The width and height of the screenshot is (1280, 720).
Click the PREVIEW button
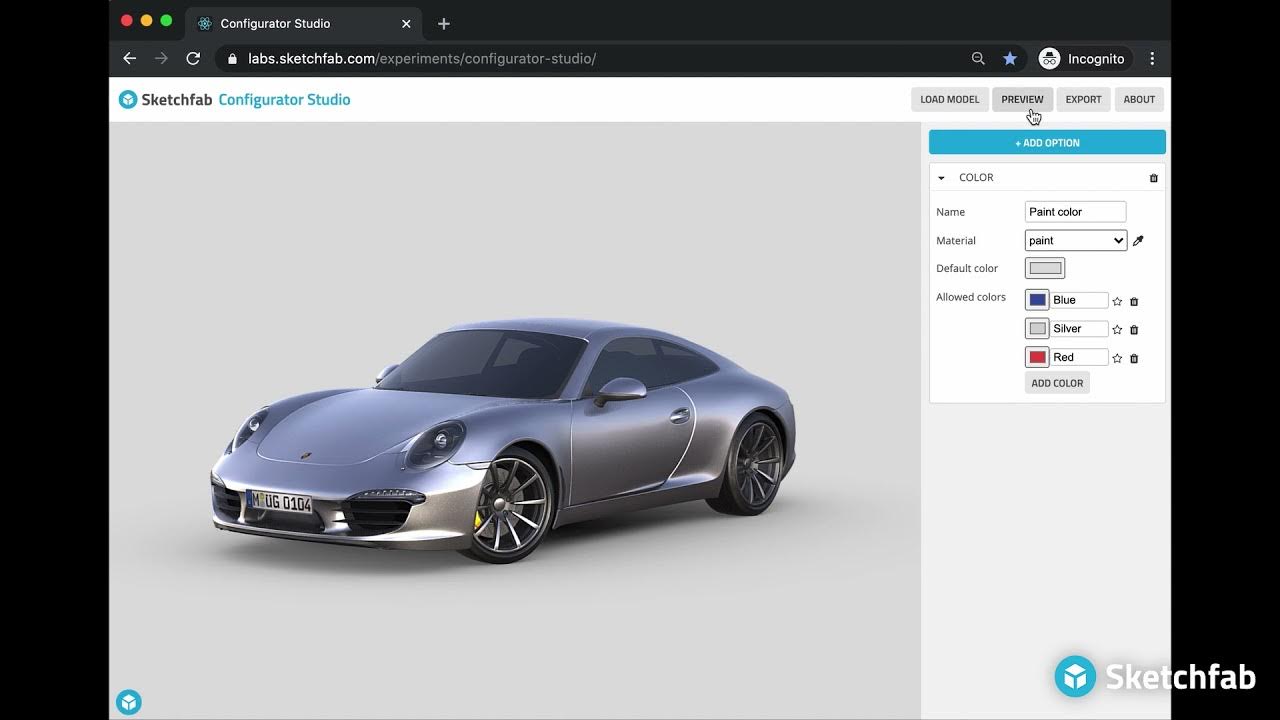tap(1022, 99)
